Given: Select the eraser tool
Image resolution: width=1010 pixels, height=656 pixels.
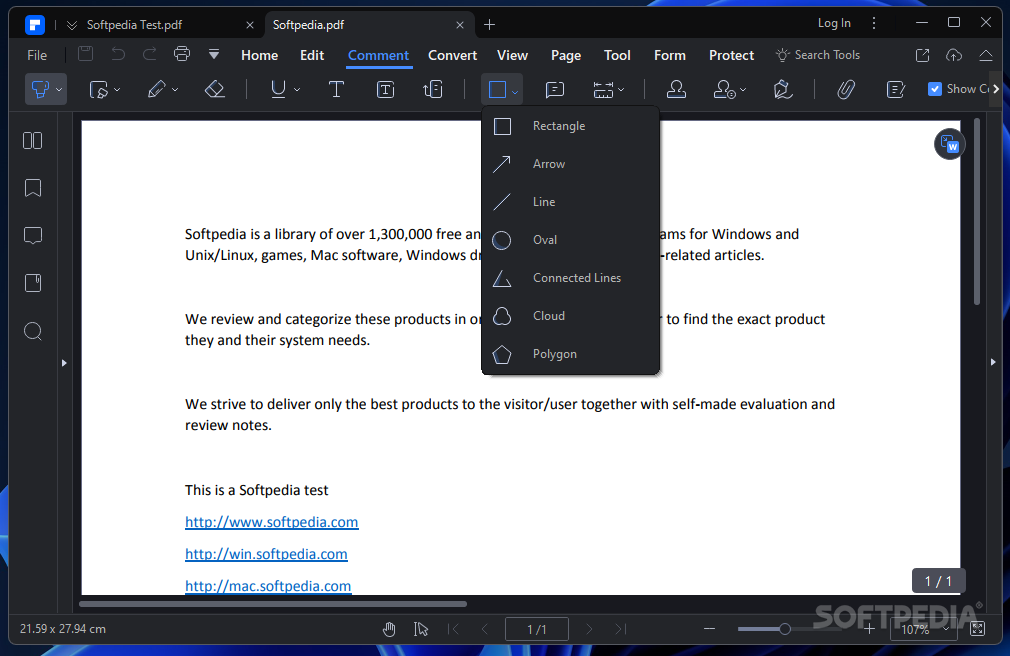Looking at the screenshot, I should [214, 90].
